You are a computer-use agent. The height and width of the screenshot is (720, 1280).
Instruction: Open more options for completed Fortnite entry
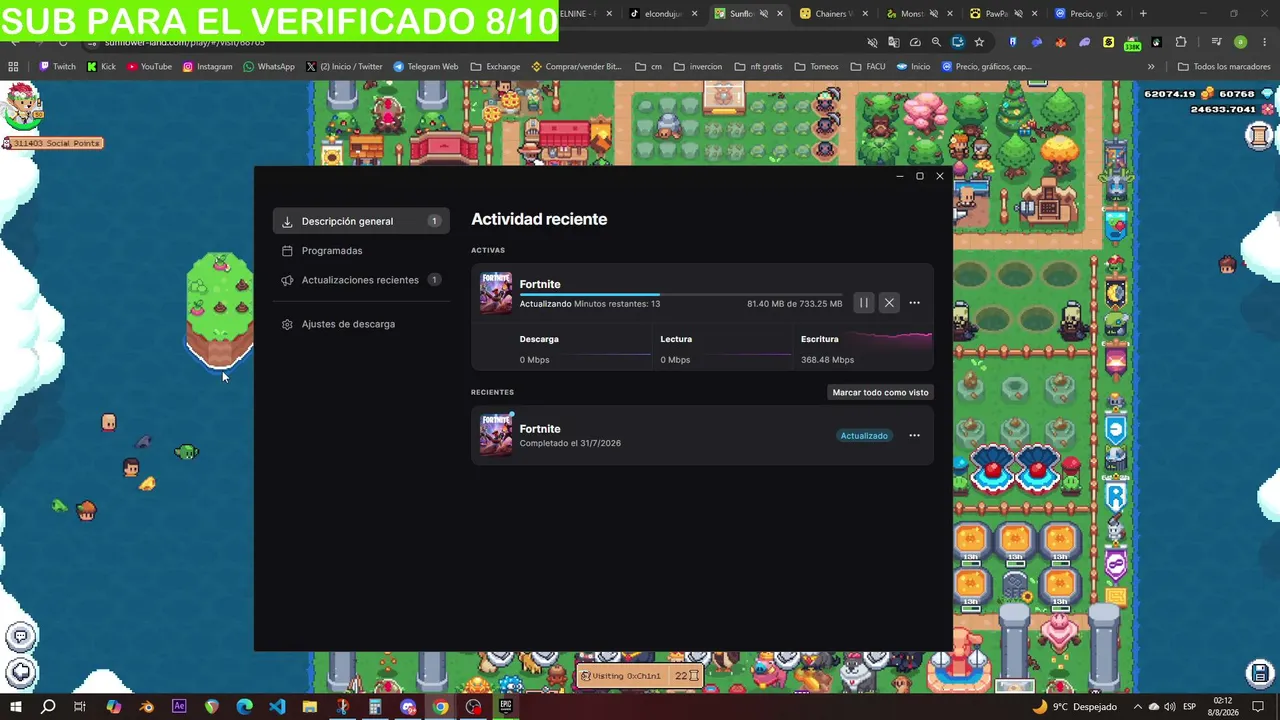coord(914,436)
